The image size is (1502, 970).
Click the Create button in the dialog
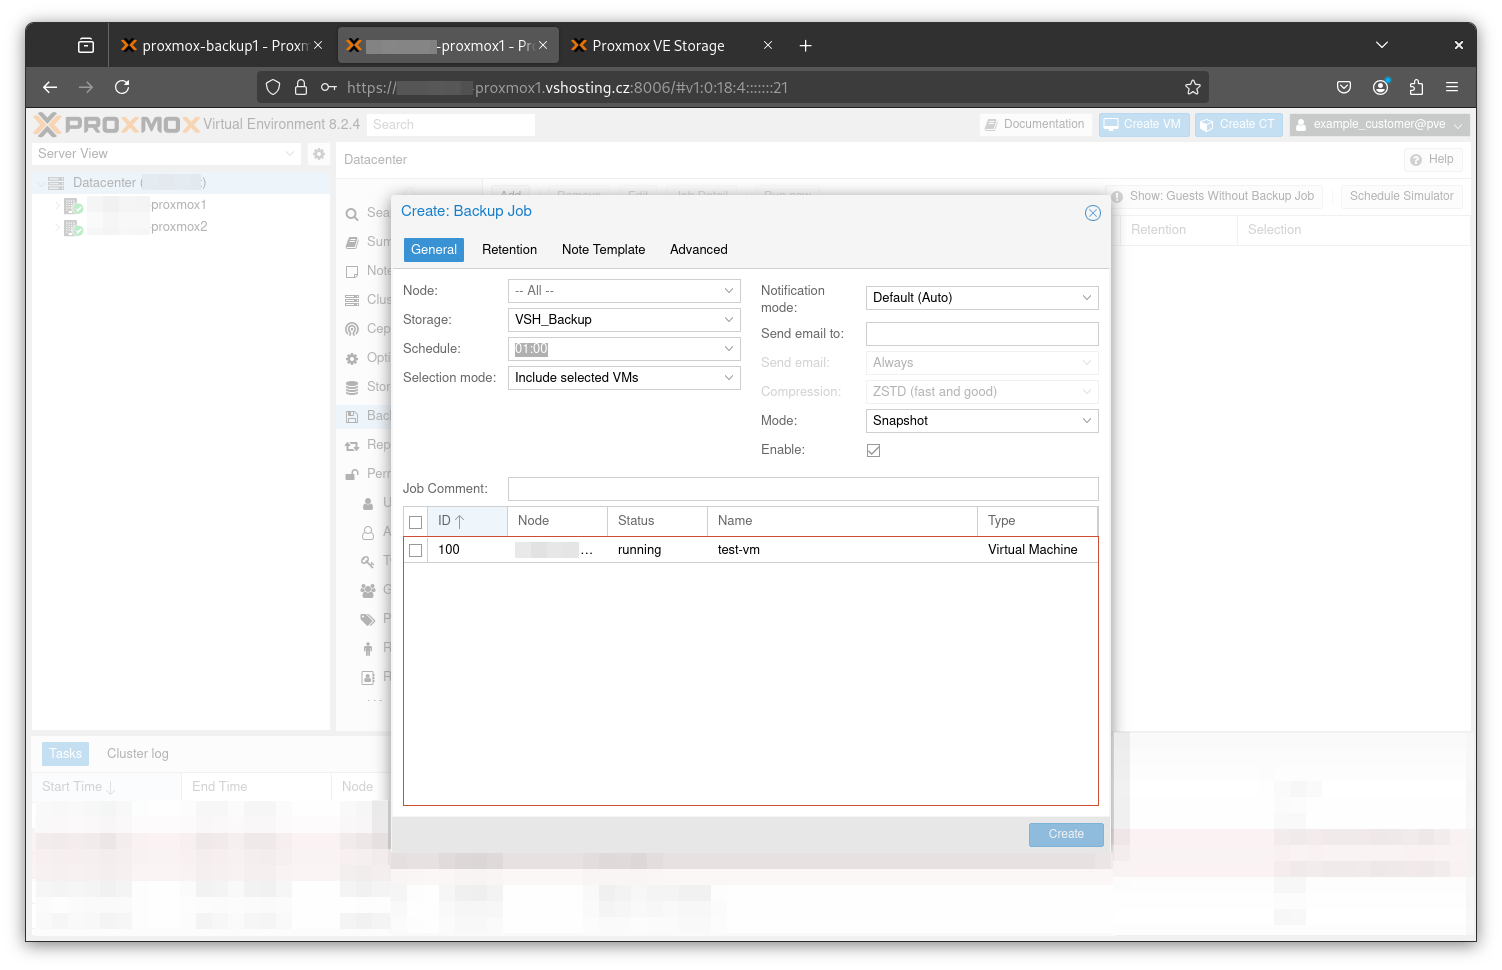pos(1066,835)
